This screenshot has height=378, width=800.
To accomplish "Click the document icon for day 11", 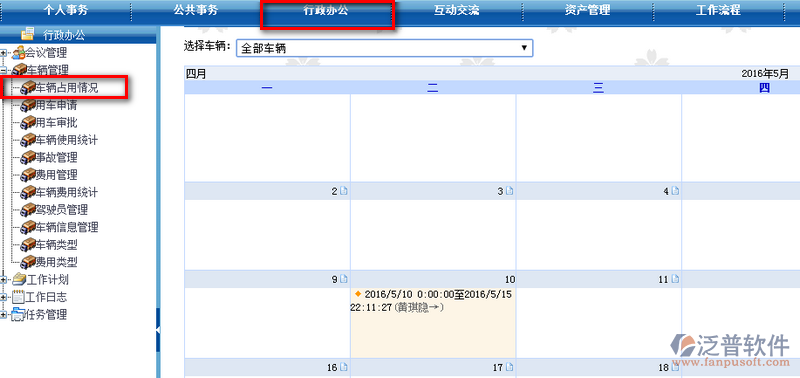I will tap(675, 279).
